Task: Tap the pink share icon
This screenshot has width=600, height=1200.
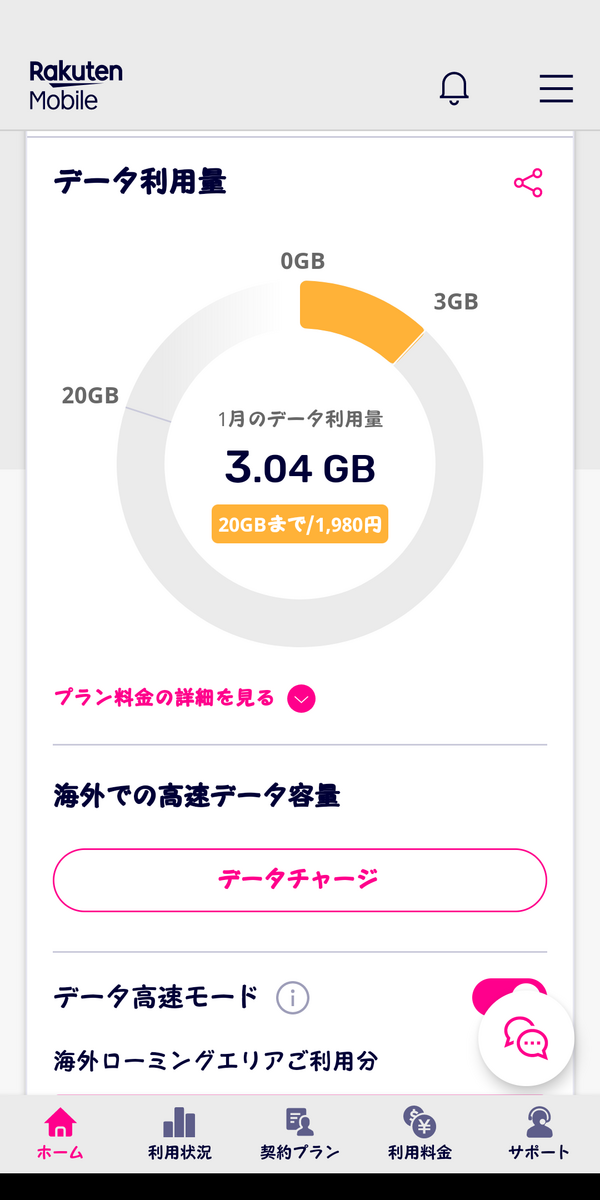Action: [528, 184]
